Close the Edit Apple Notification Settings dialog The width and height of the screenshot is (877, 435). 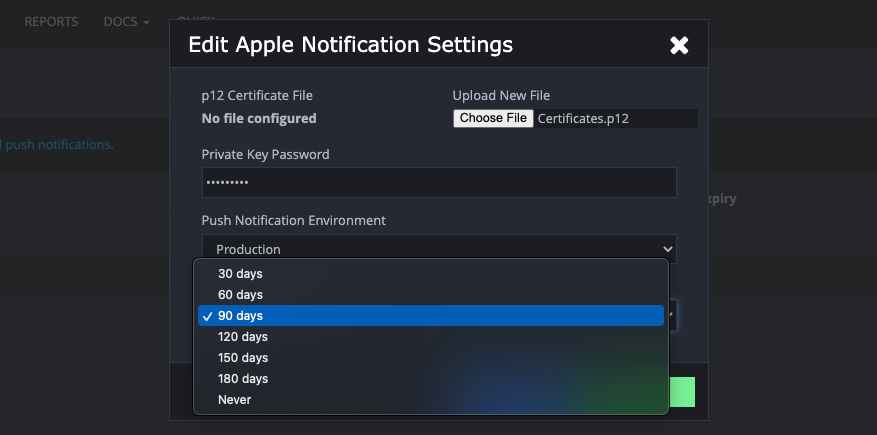pos(679,45)
